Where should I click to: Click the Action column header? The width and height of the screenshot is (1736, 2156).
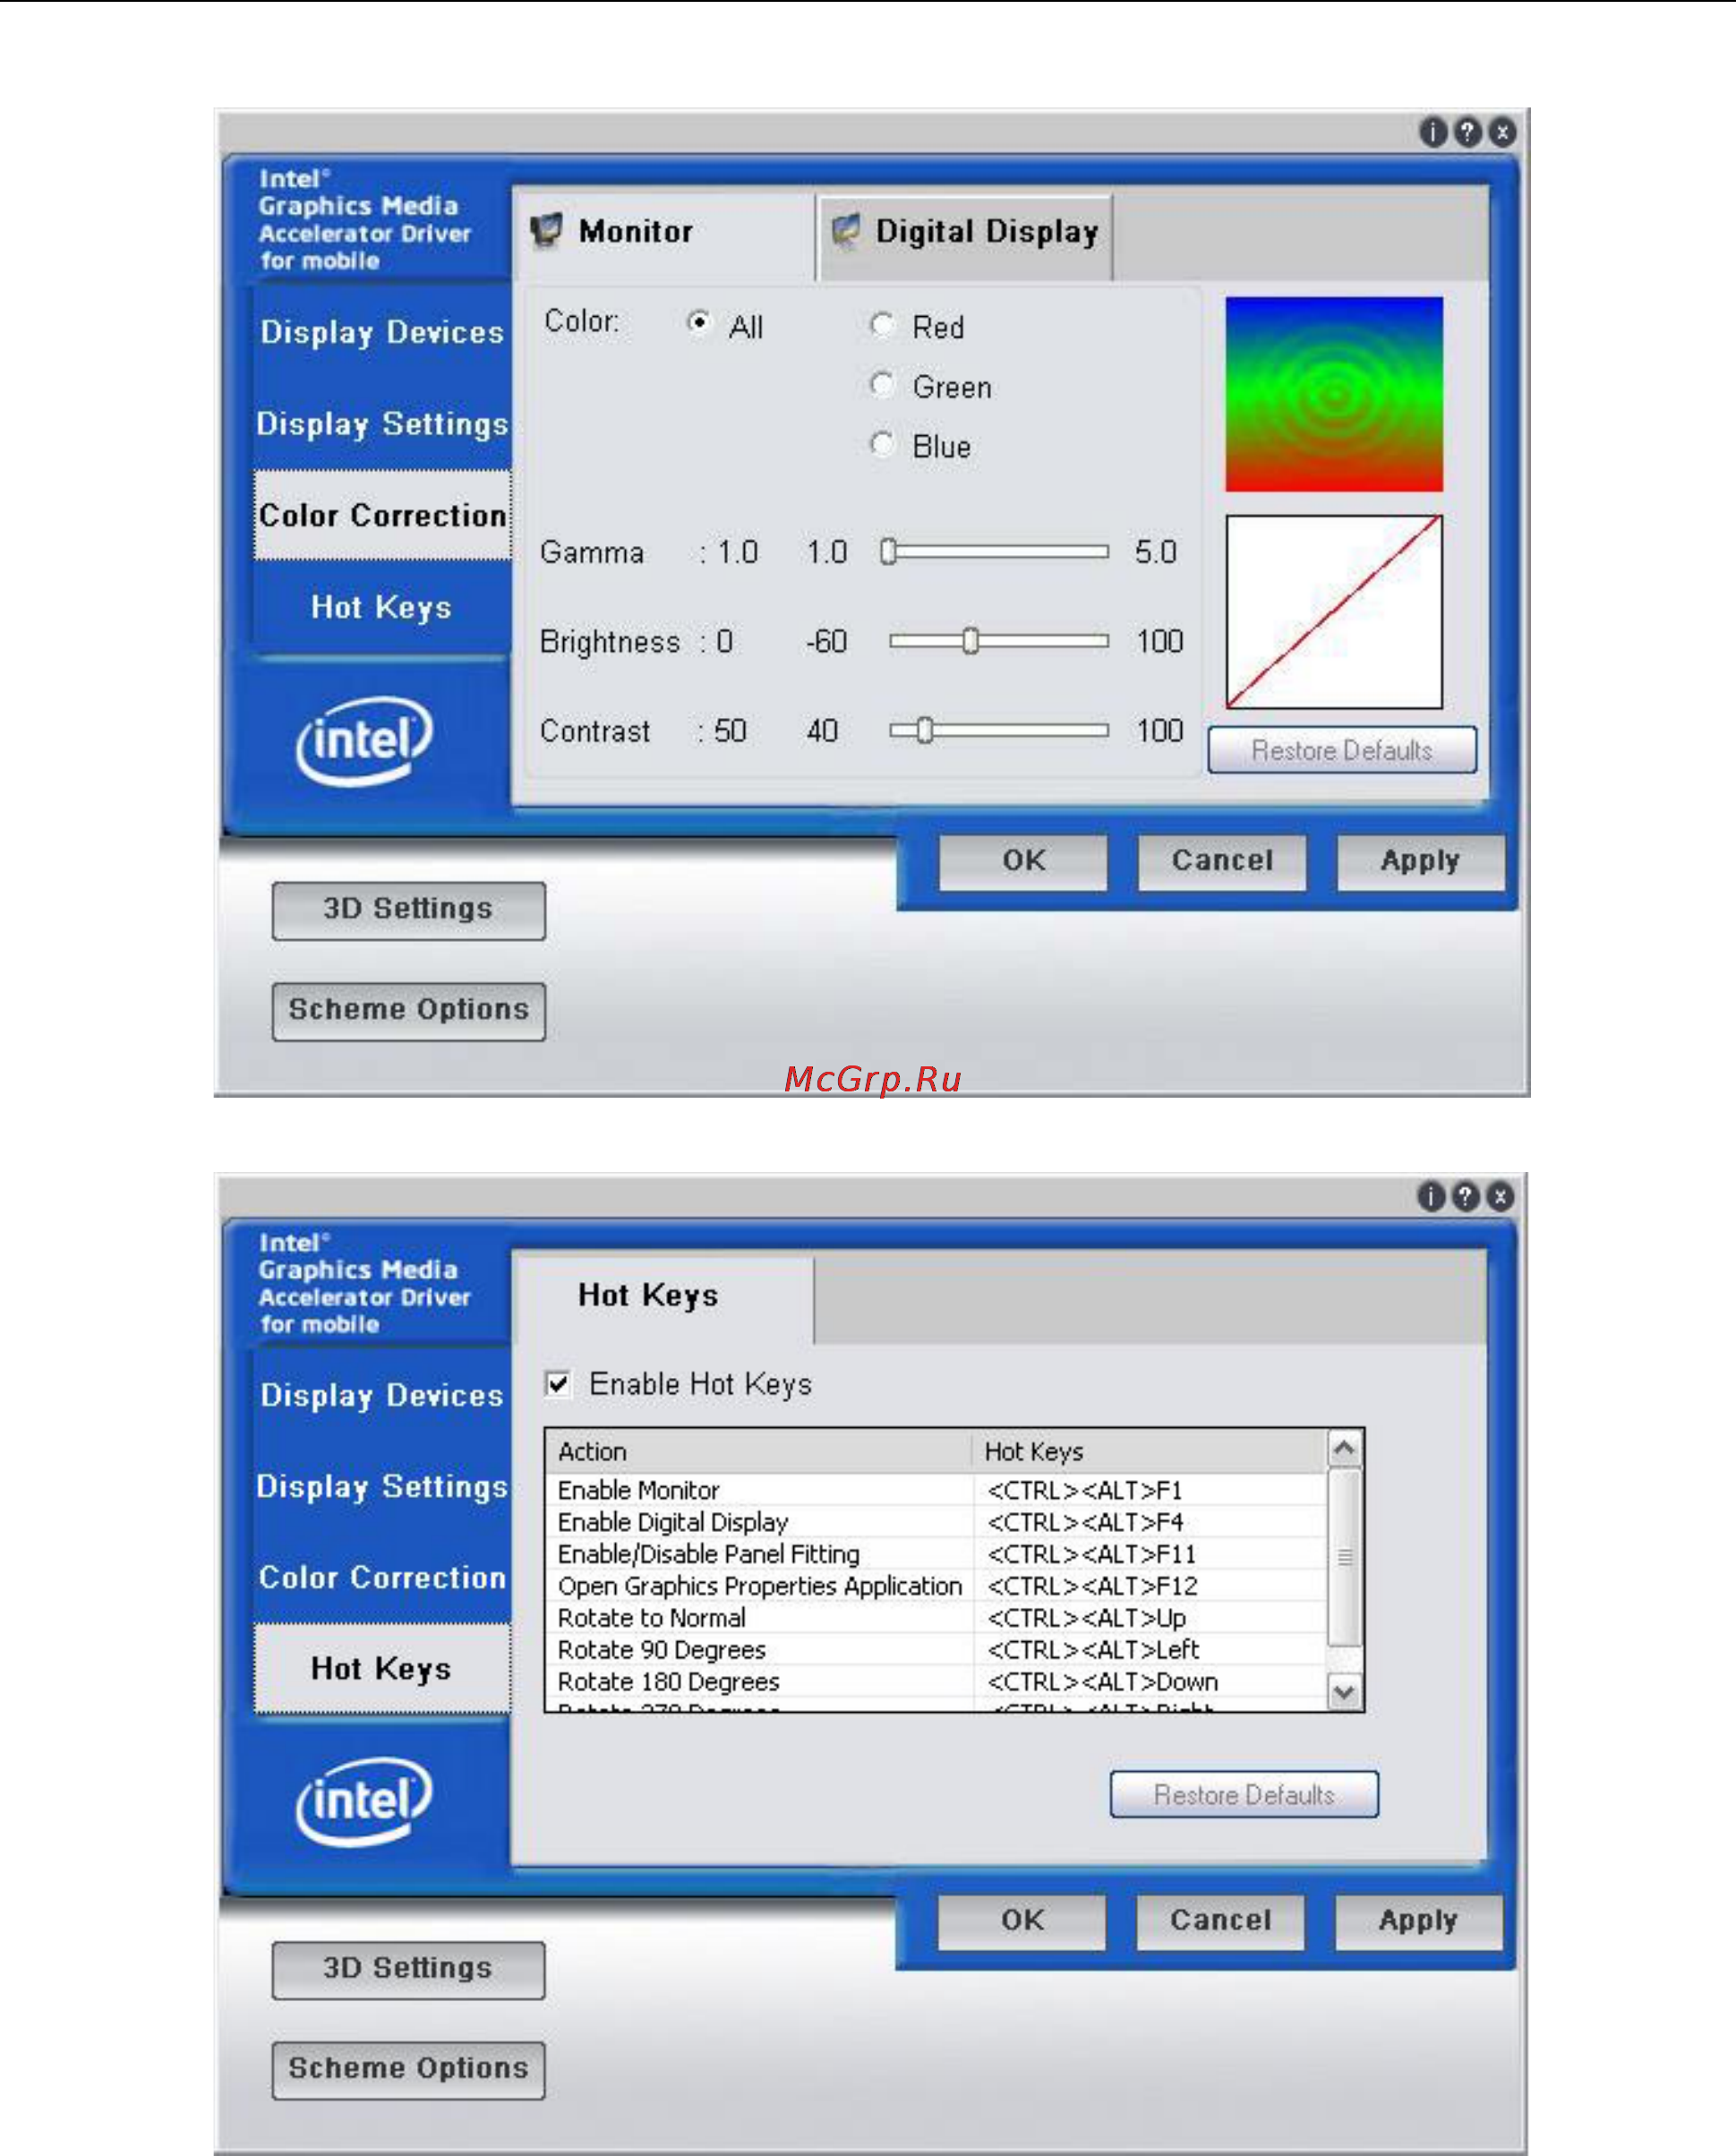pyautogui.click(x=758, y=1451)
